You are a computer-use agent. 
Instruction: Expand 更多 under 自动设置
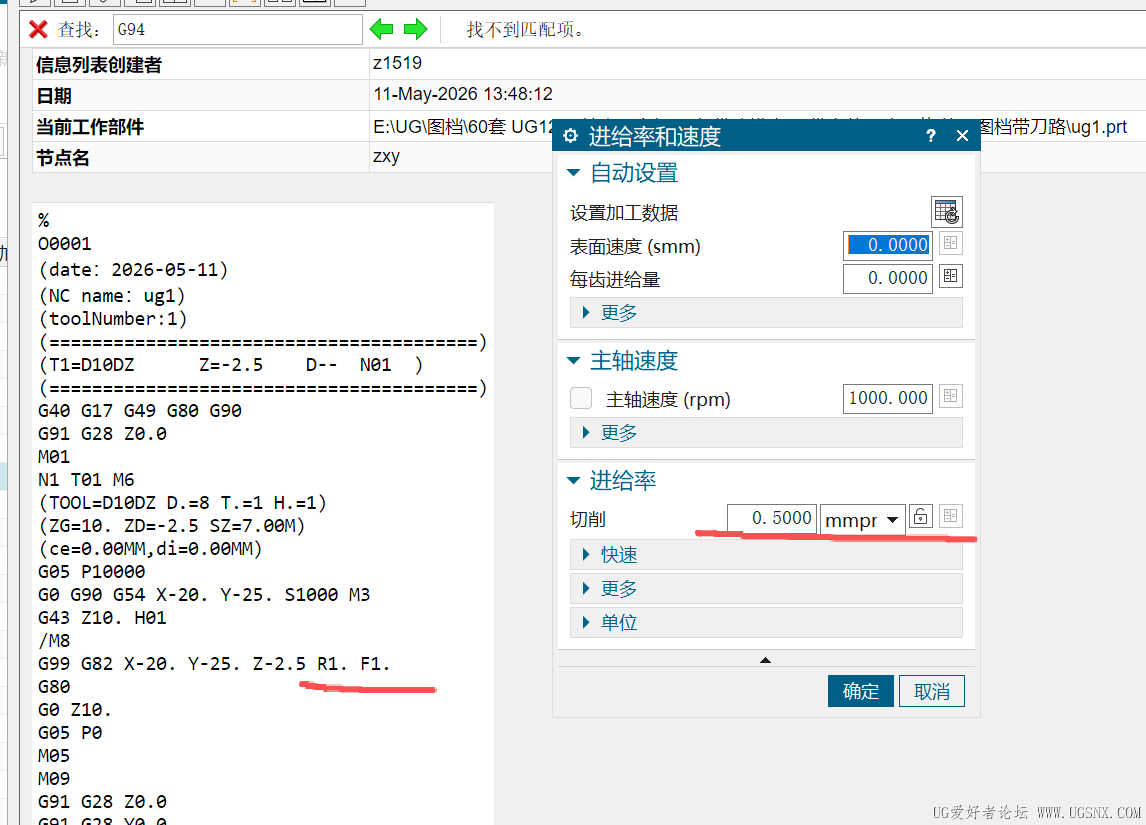pyautogui.click(x=766, y=313)
